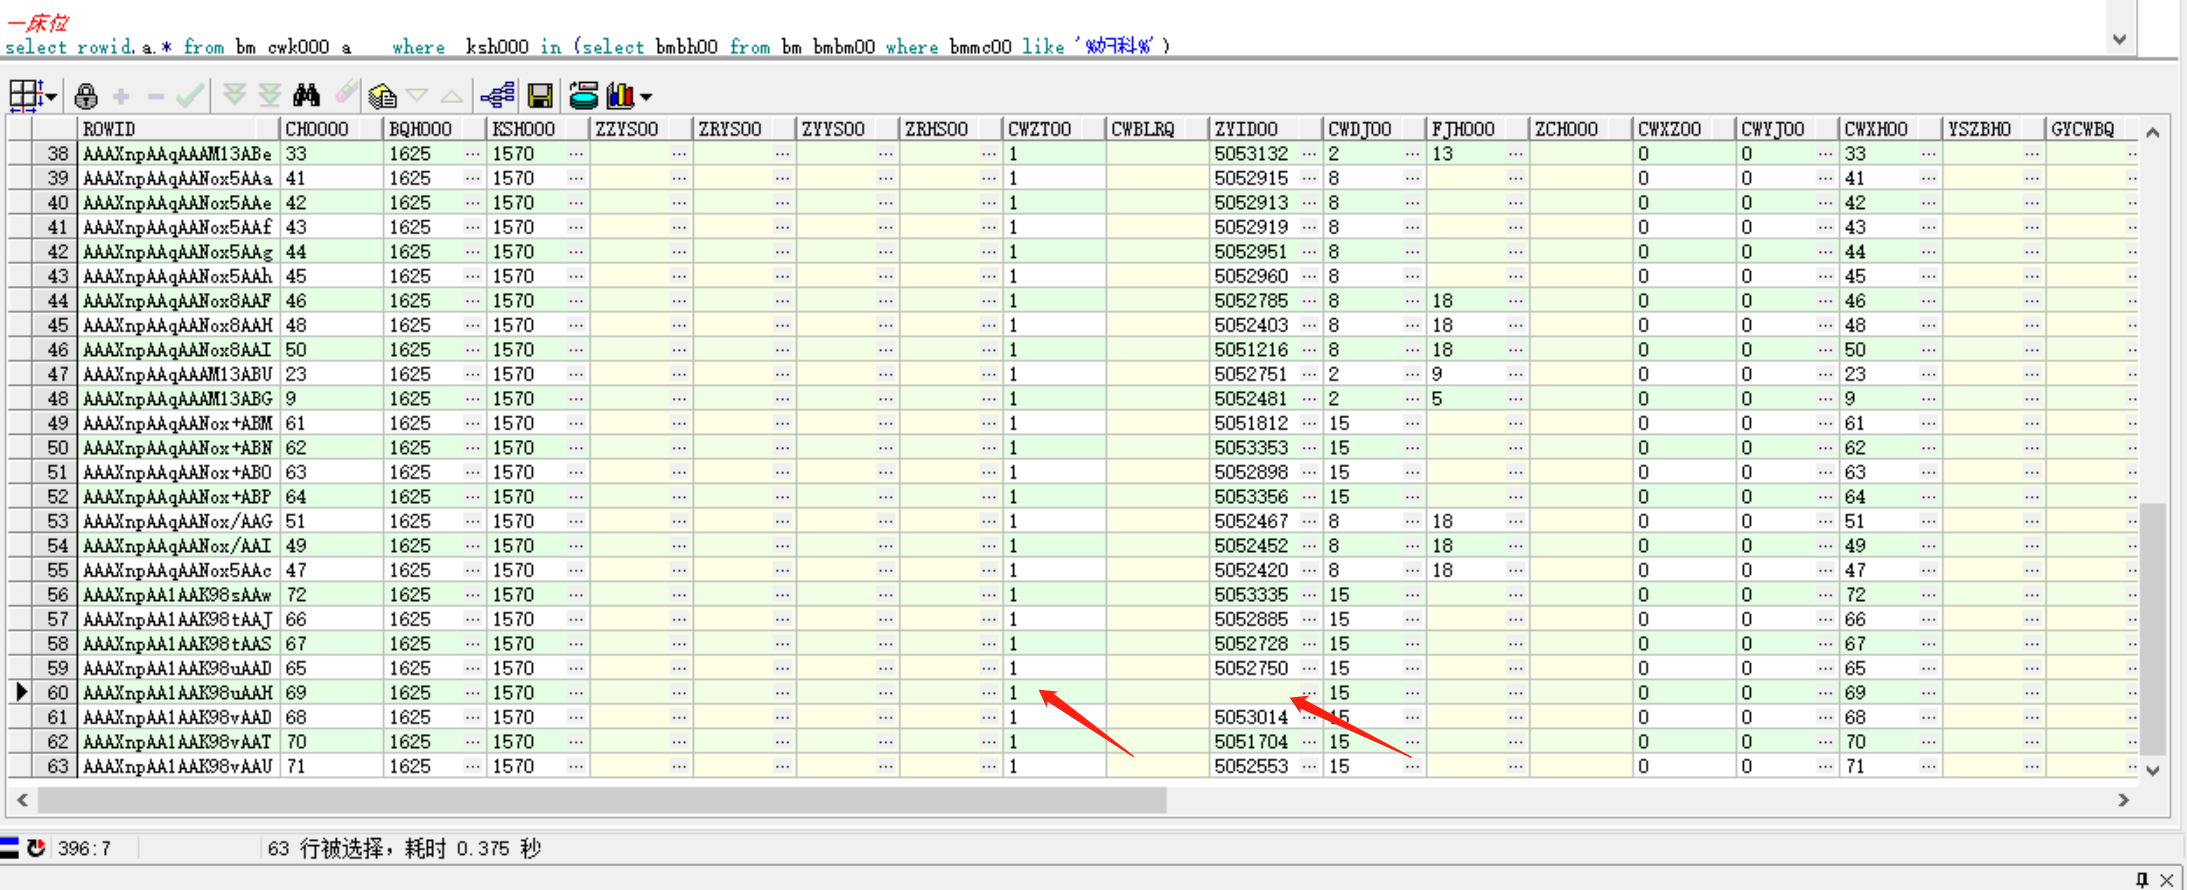Screen dimensions: 2187x890
Task: Click the SQL editor scroll-down arrow
Action: [x=2119, y=40]
